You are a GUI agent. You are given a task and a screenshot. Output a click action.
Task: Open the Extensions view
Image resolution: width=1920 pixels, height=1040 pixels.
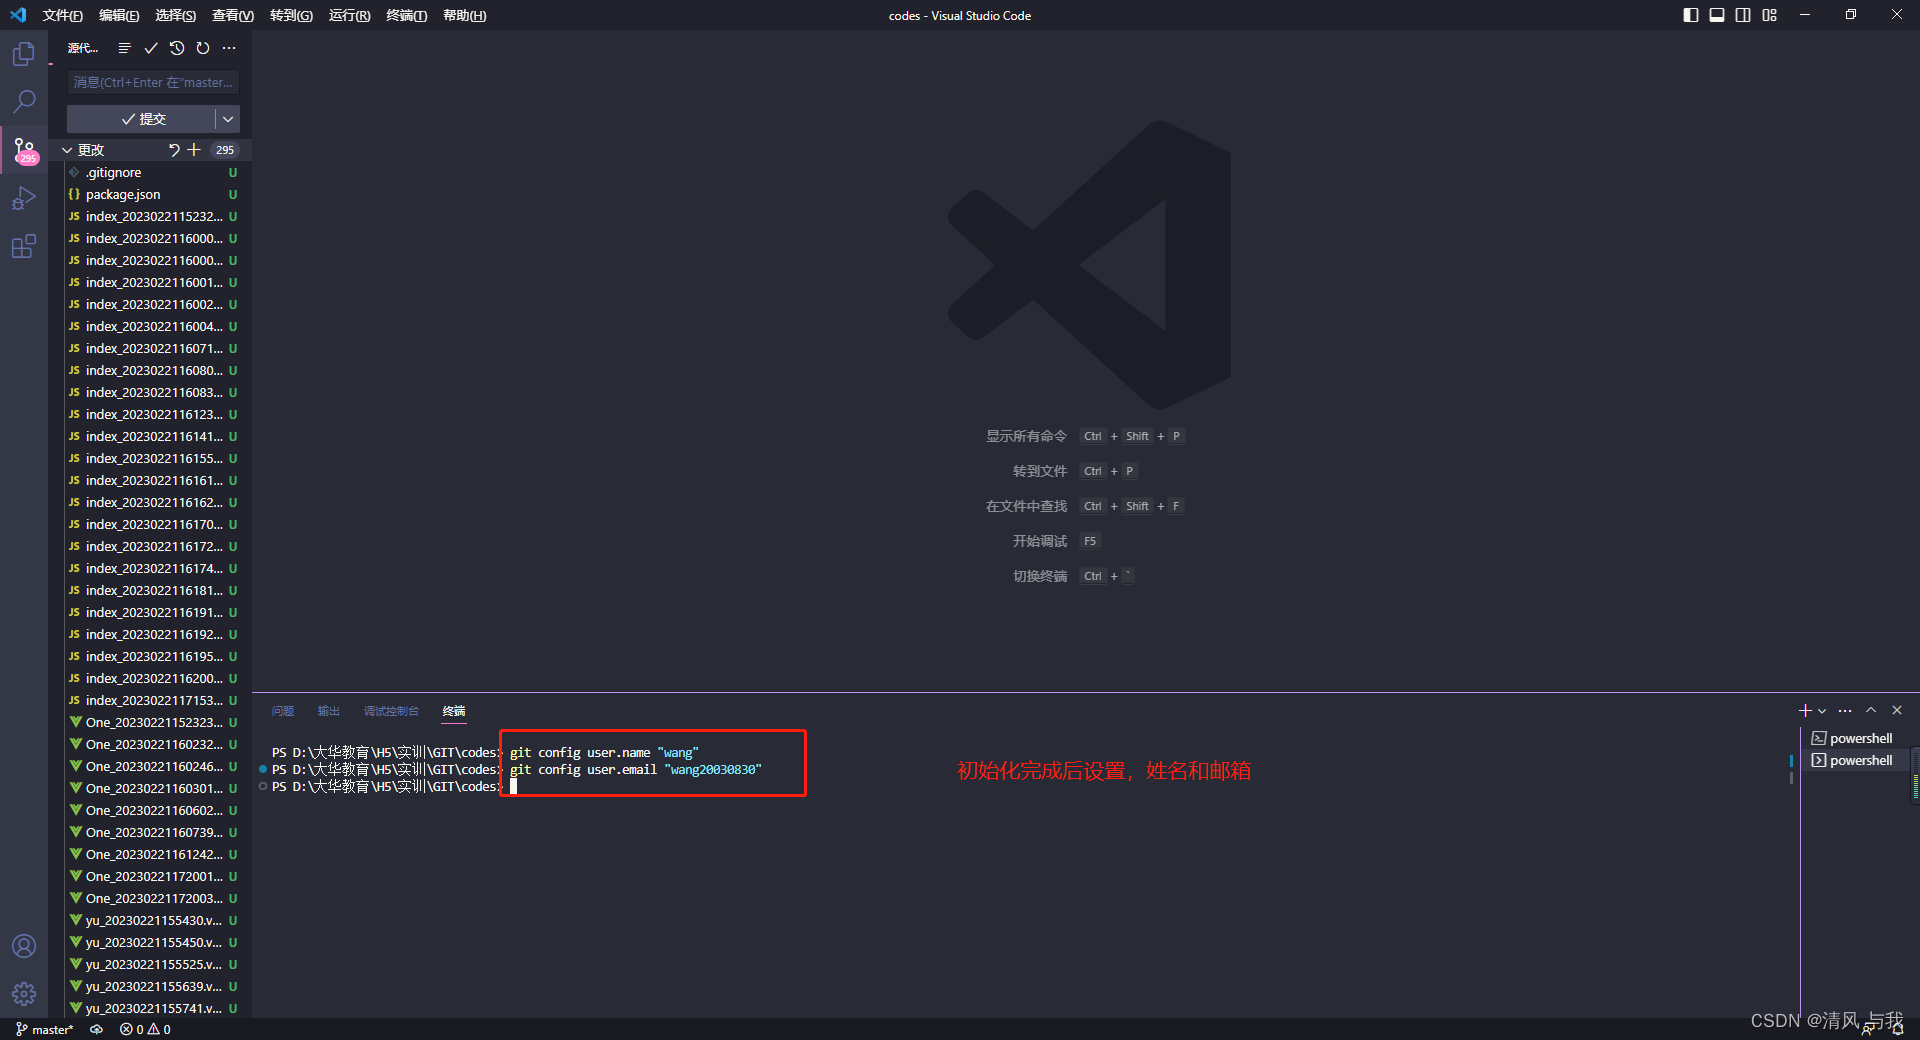(24, 246)
